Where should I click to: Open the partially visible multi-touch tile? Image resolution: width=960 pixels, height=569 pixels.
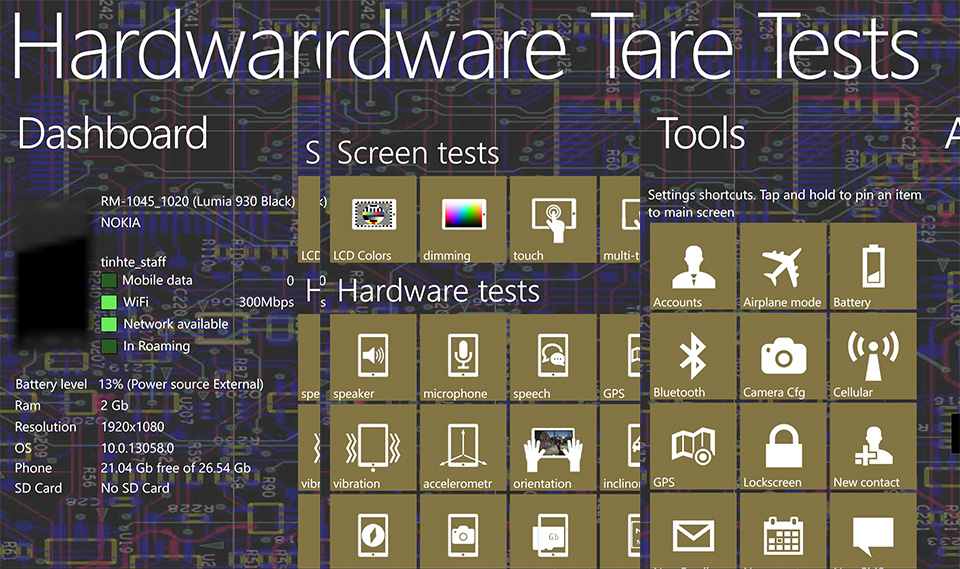point(620,220)
